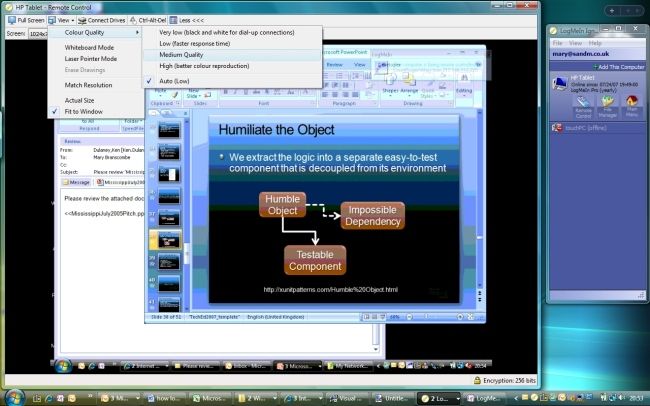
Task: Click New Slide in PowerPoint ribbon
Action: (193, 93)
